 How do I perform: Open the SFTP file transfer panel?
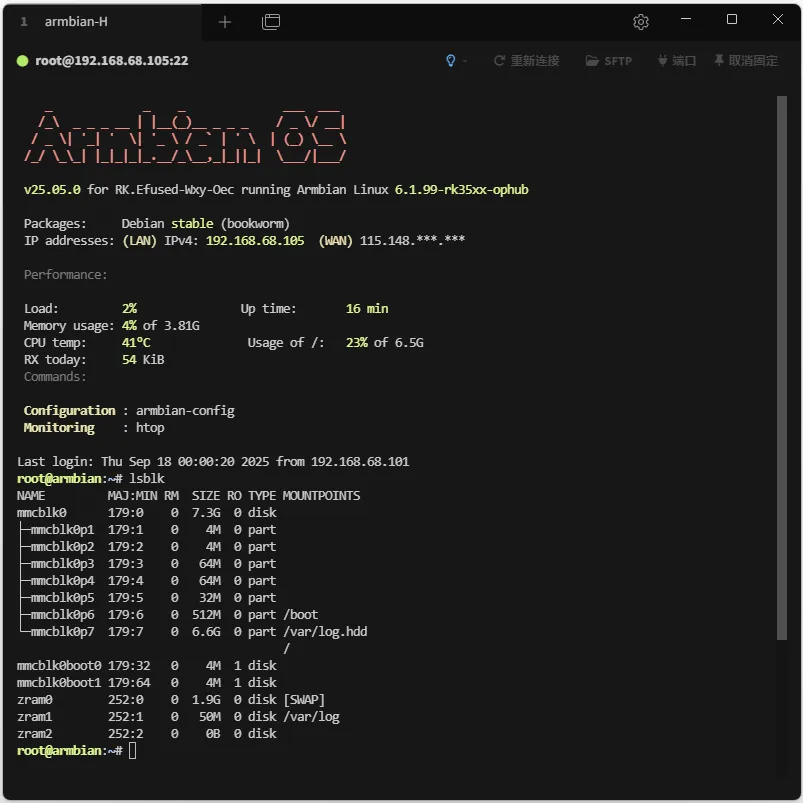(x=609, y=61)
